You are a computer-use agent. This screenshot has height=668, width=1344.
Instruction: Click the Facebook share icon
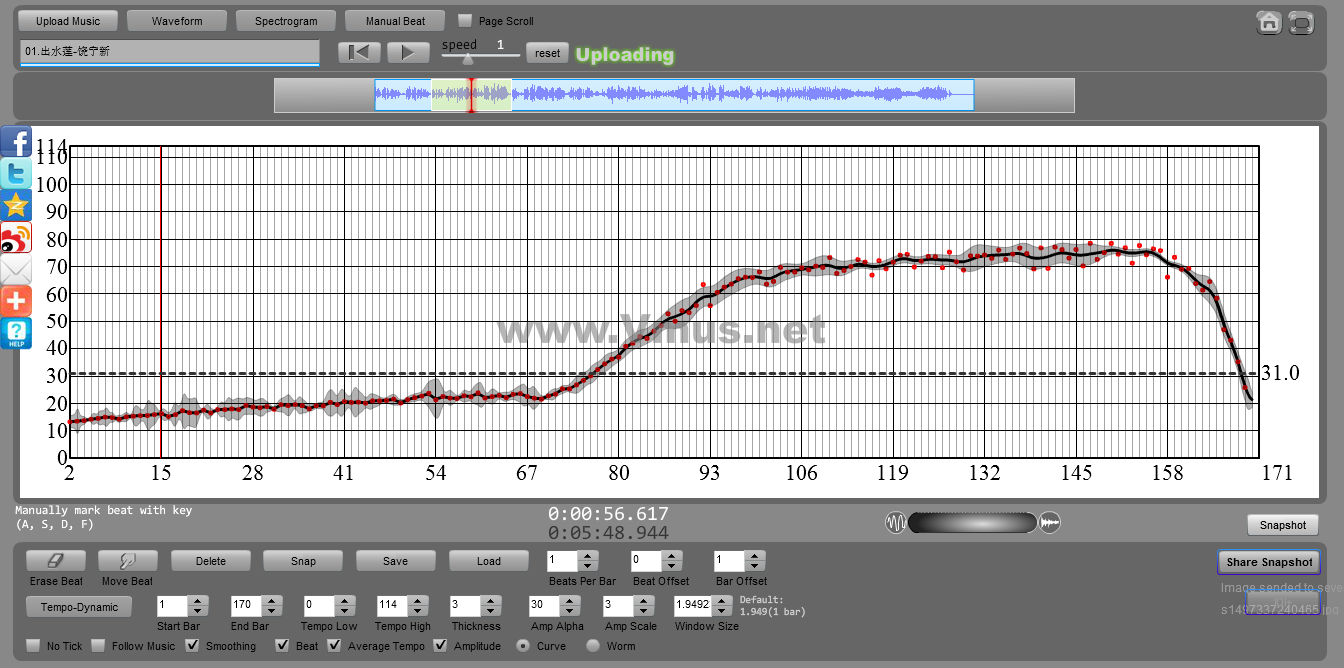(16, 141)
